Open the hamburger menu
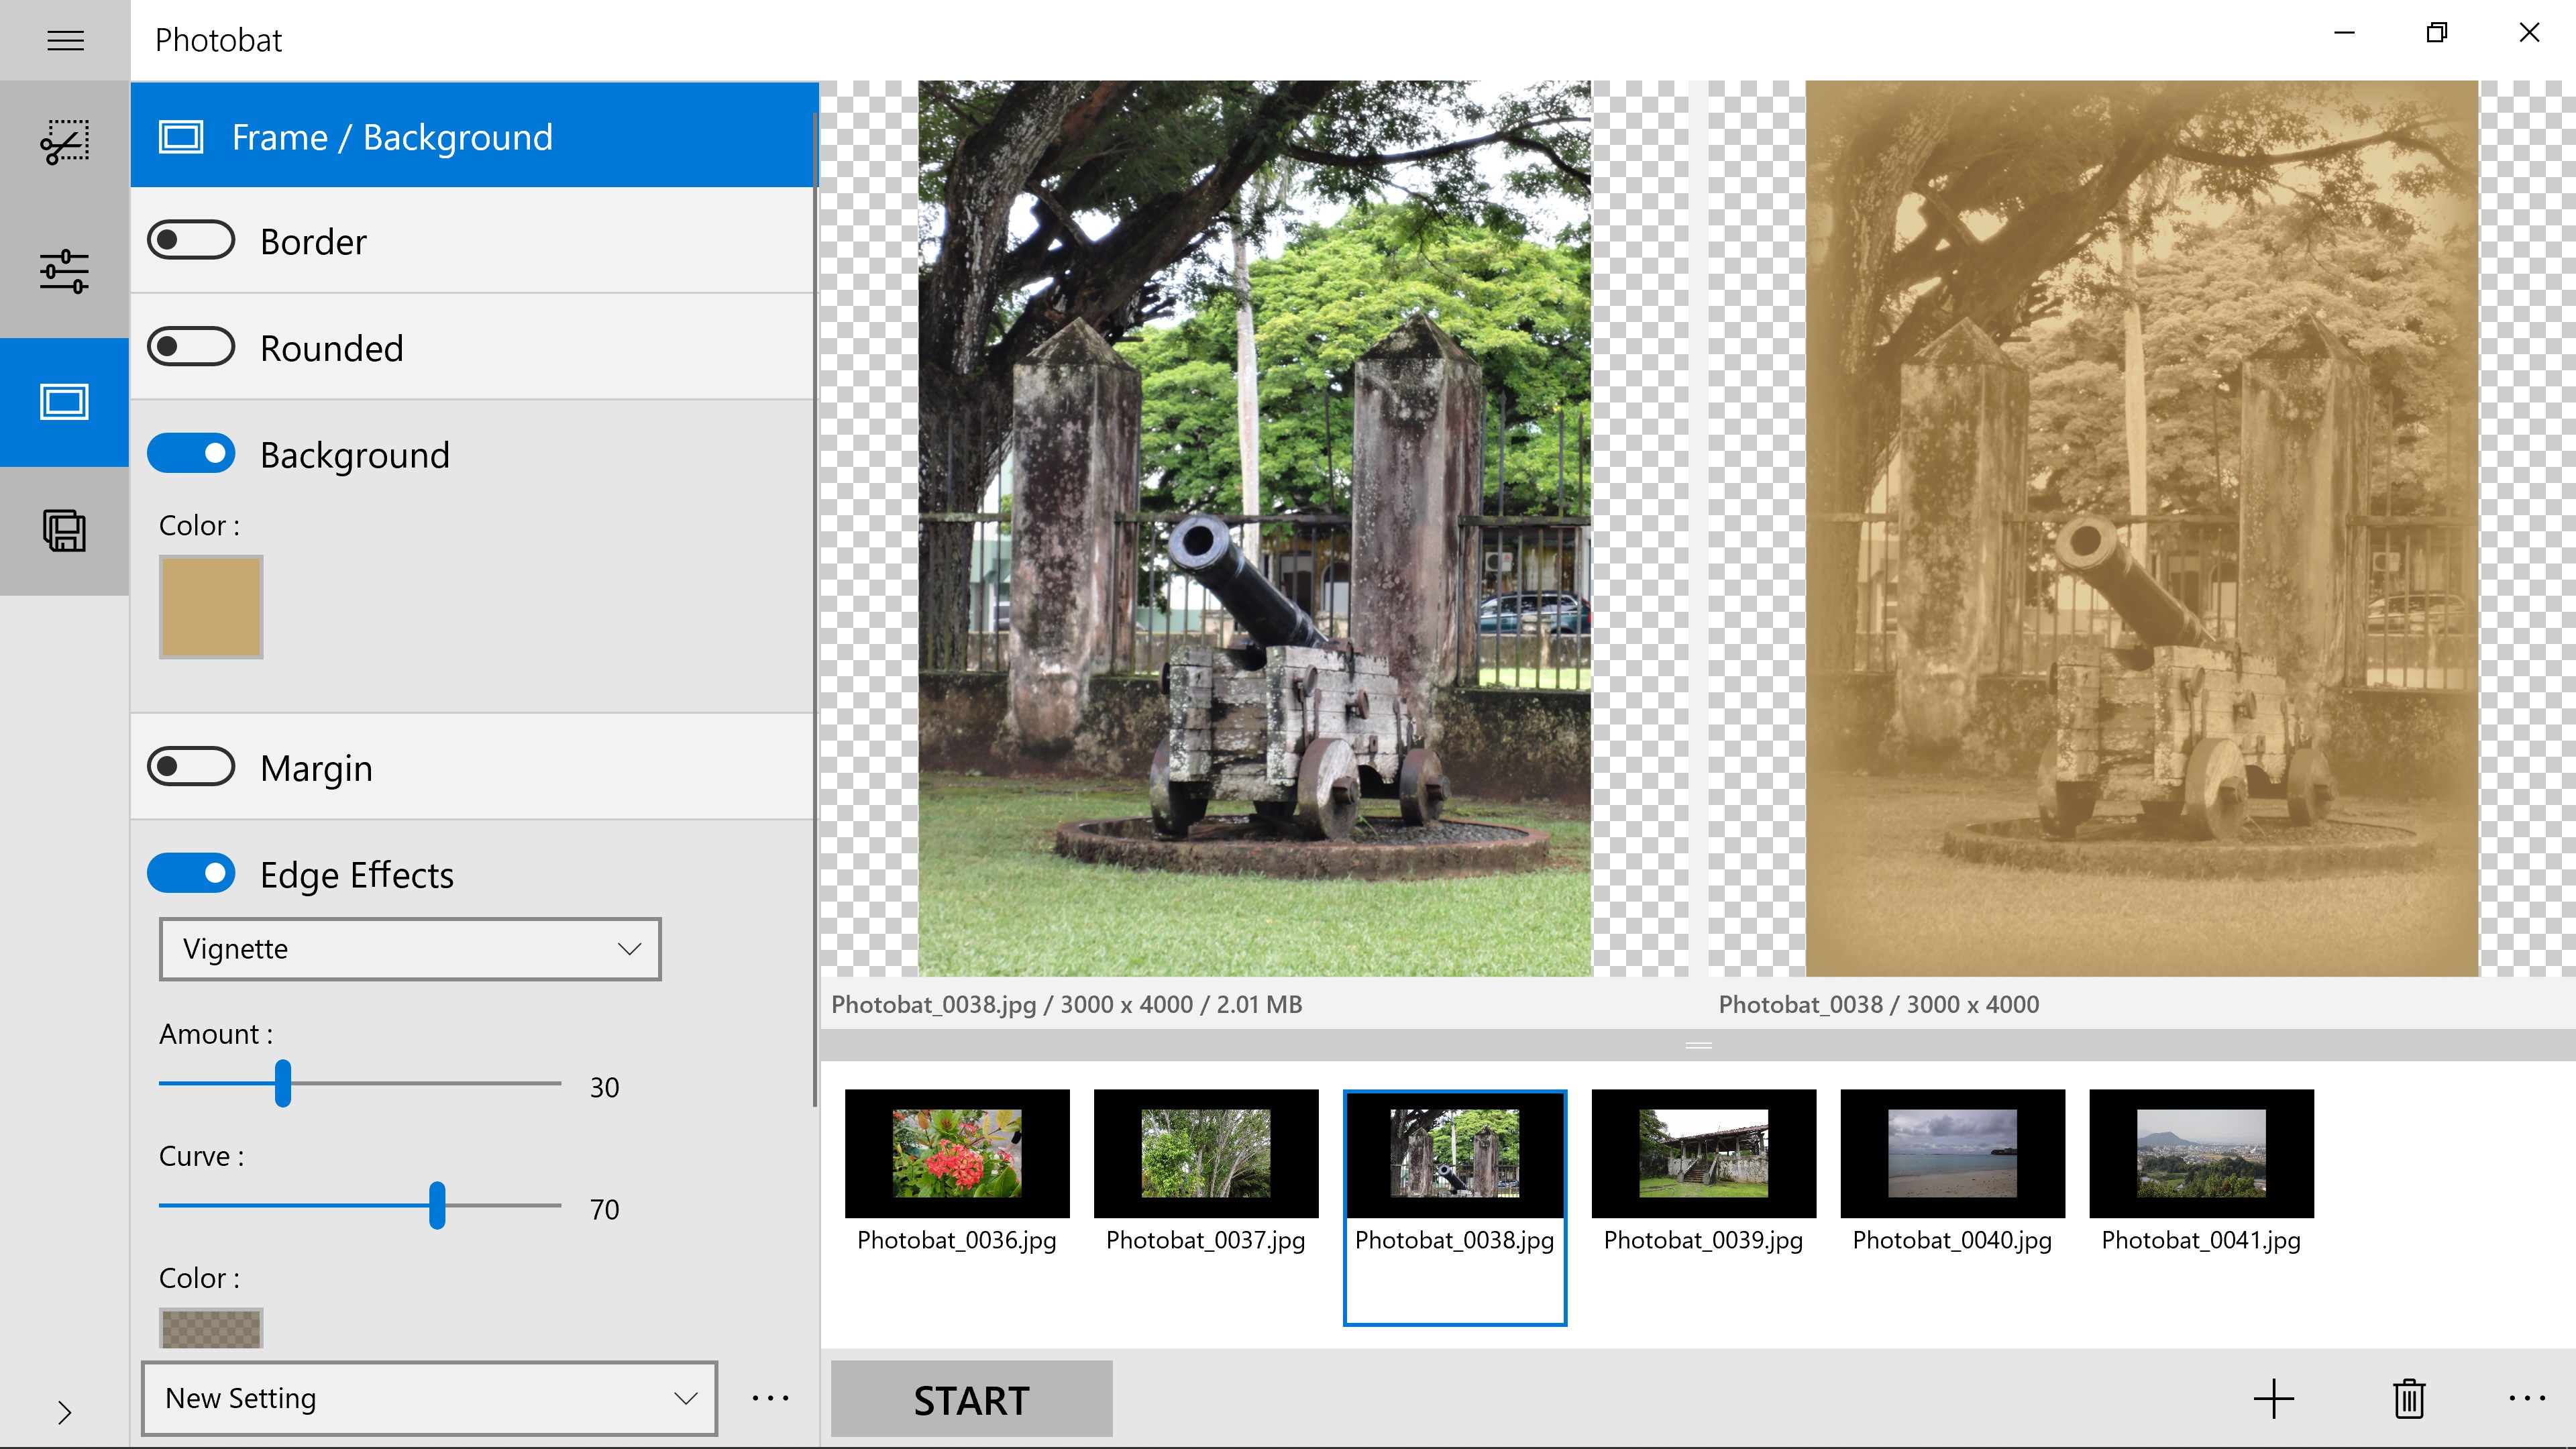 coord(65,40)
